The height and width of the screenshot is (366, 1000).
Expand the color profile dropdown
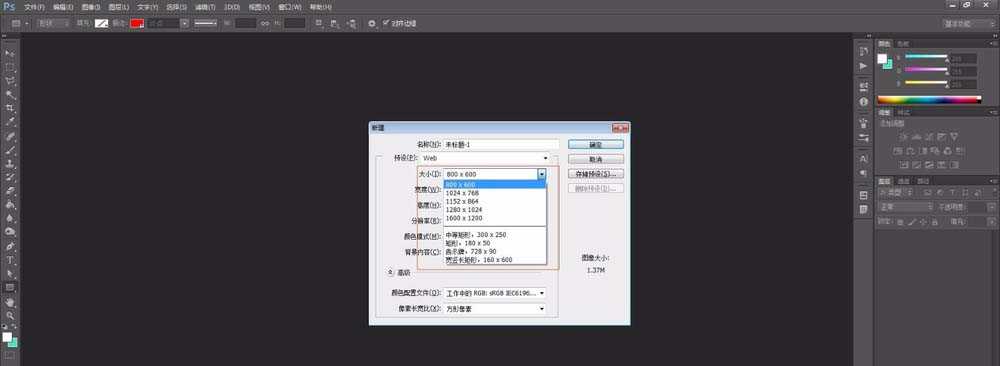[x=495, y=293]
